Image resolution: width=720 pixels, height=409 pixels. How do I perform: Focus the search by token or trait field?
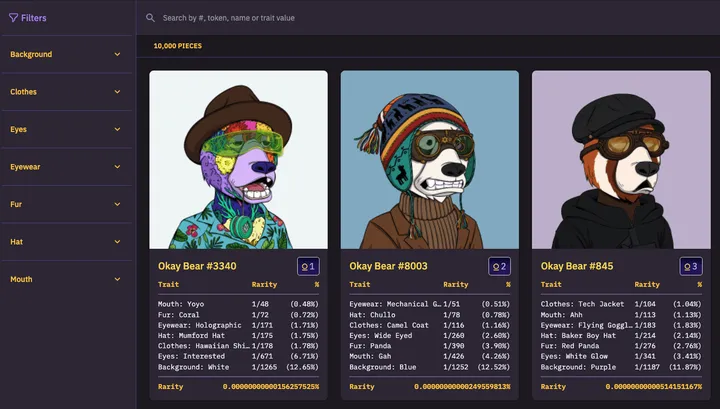tap(400, 18)
